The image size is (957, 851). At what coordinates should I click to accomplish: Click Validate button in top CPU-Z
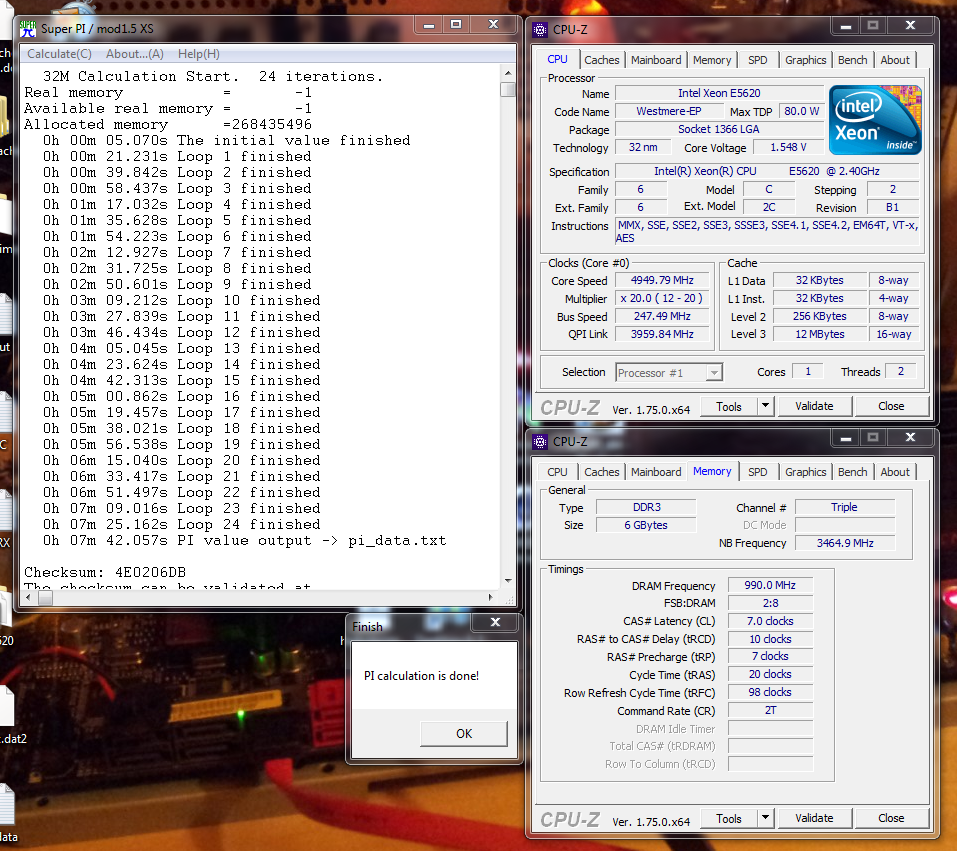point(814,406)
